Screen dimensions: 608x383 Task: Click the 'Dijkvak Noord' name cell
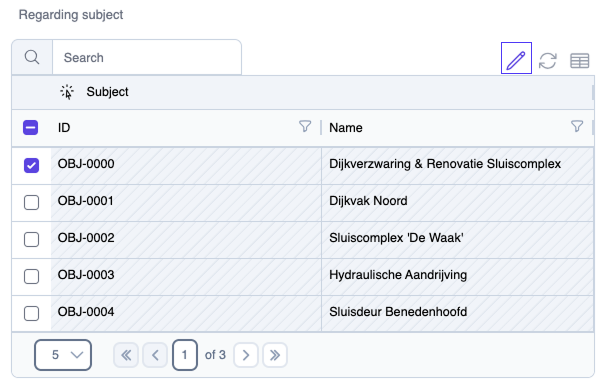[458, 202]
